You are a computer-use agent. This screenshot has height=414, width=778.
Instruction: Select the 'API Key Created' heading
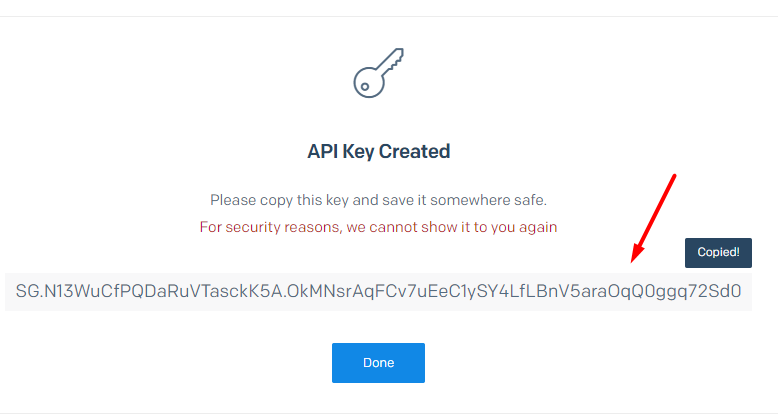[378, 152]
